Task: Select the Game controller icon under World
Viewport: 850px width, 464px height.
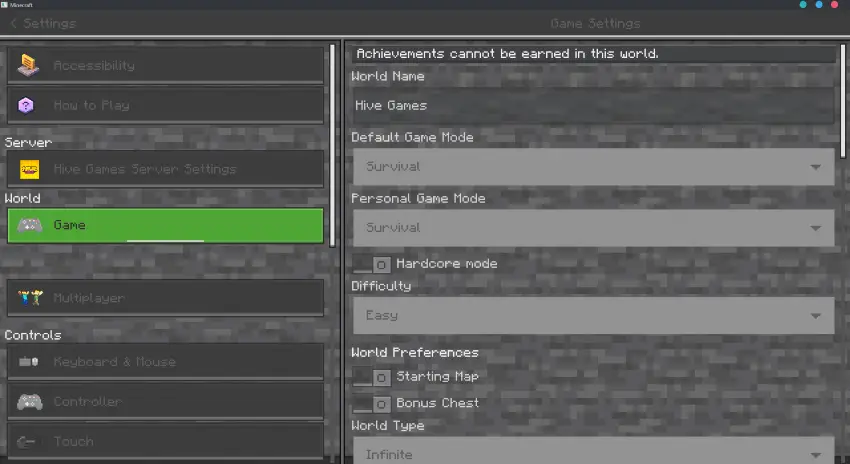Action: tap(28, 226)
